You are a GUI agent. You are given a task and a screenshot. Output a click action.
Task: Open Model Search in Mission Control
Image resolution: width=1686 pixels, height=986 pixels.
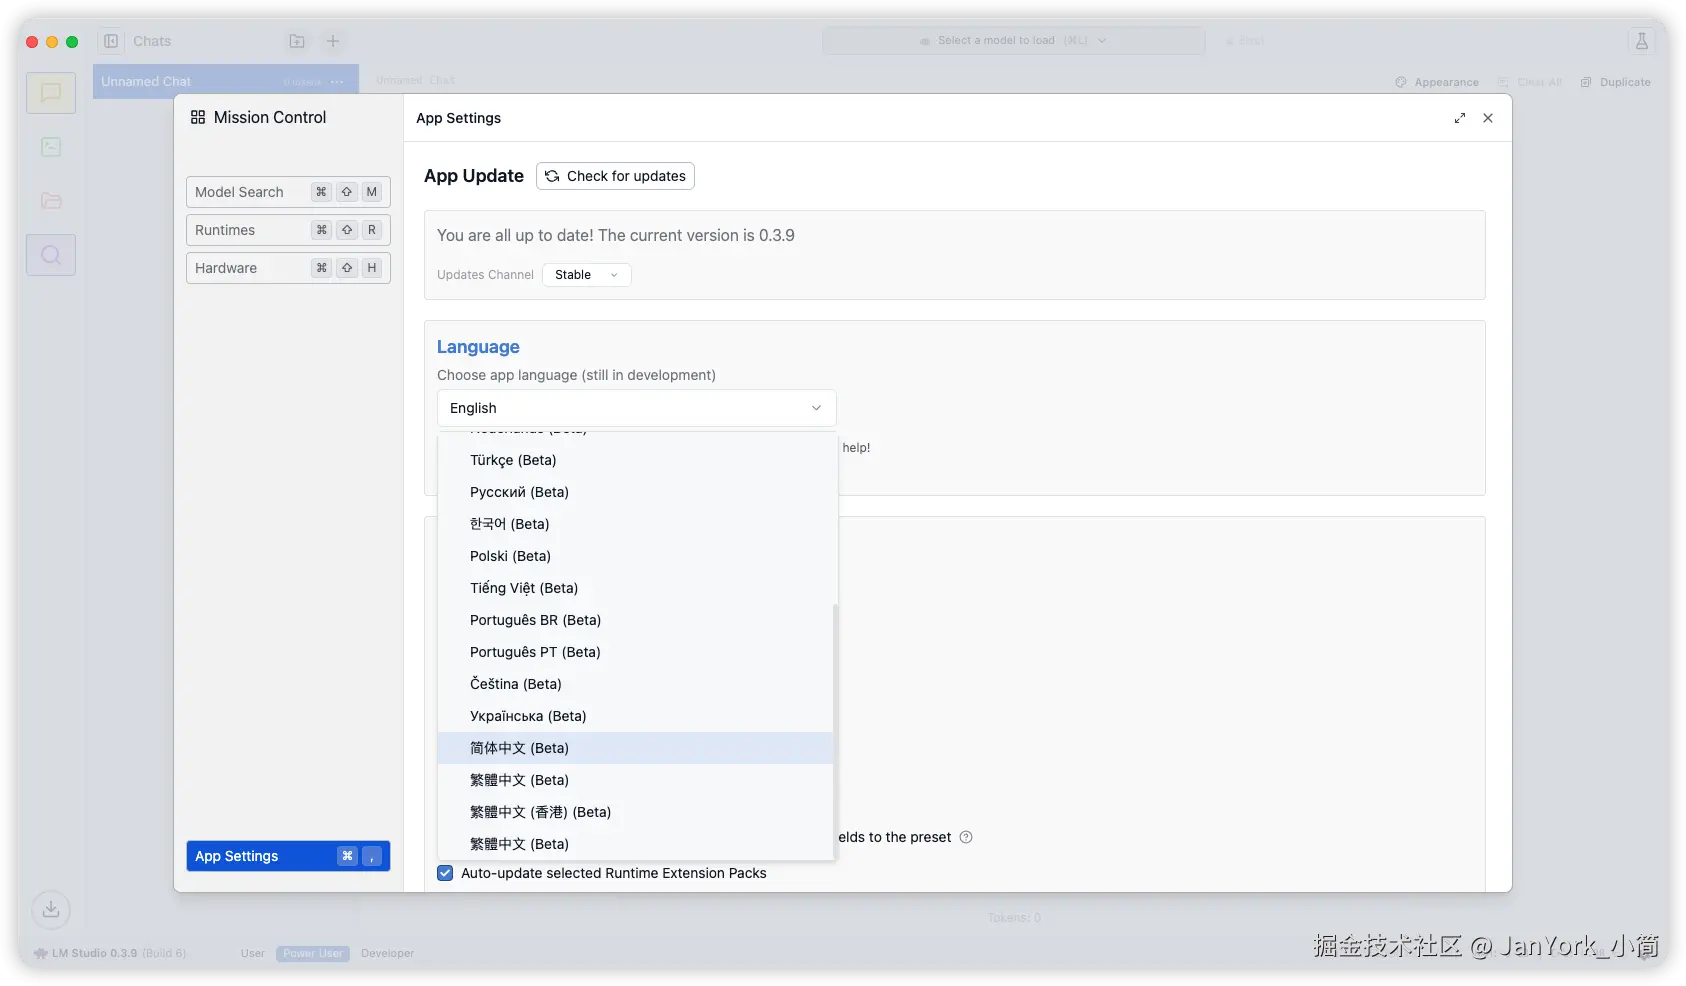(x=288, y=192)
